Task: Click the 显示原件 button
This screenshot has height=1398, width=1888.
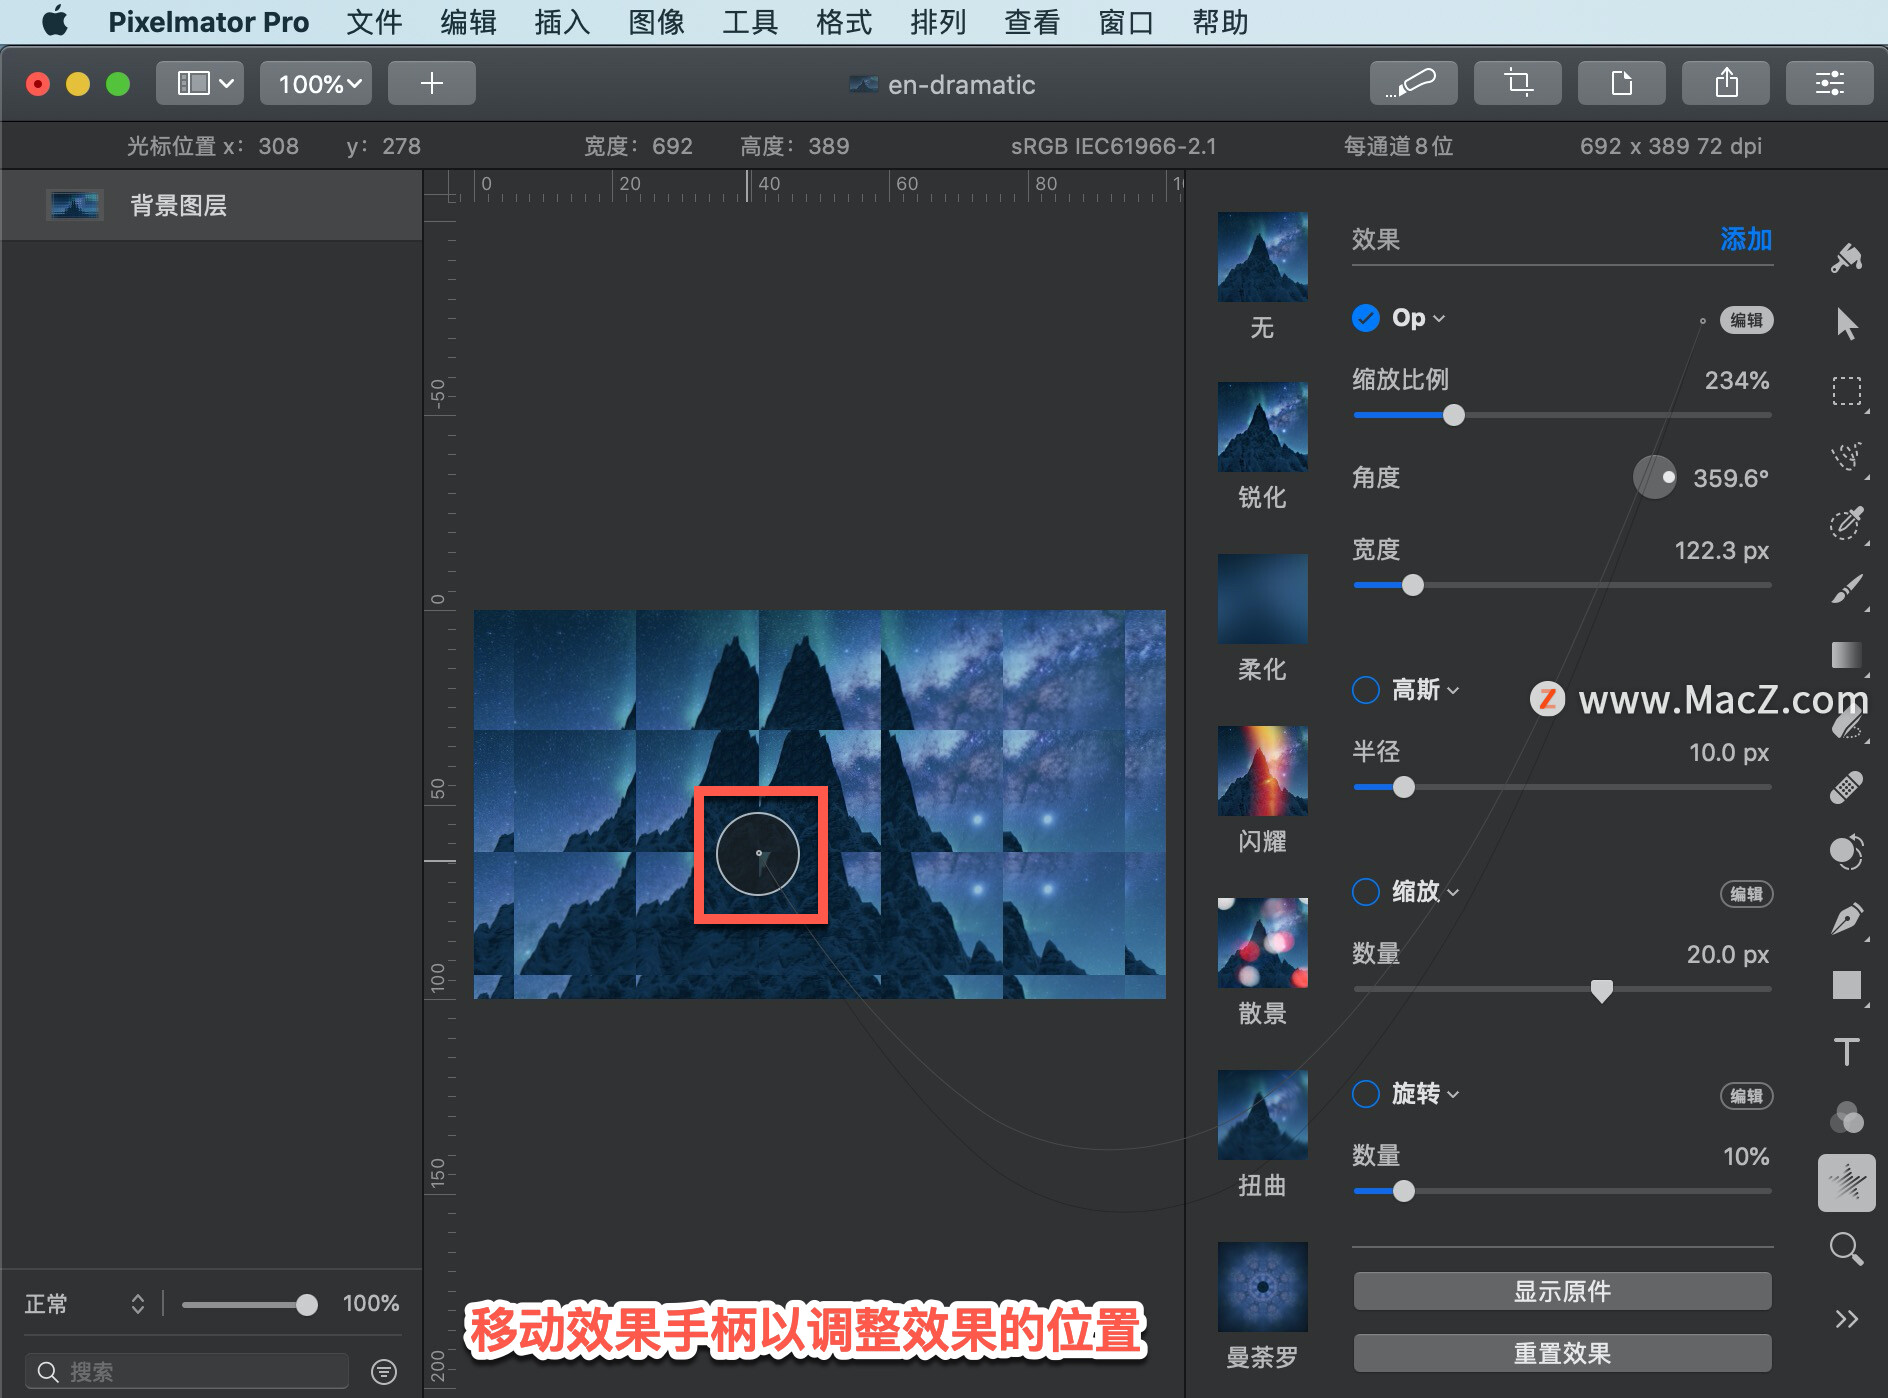Action: pos(1562,1291)
